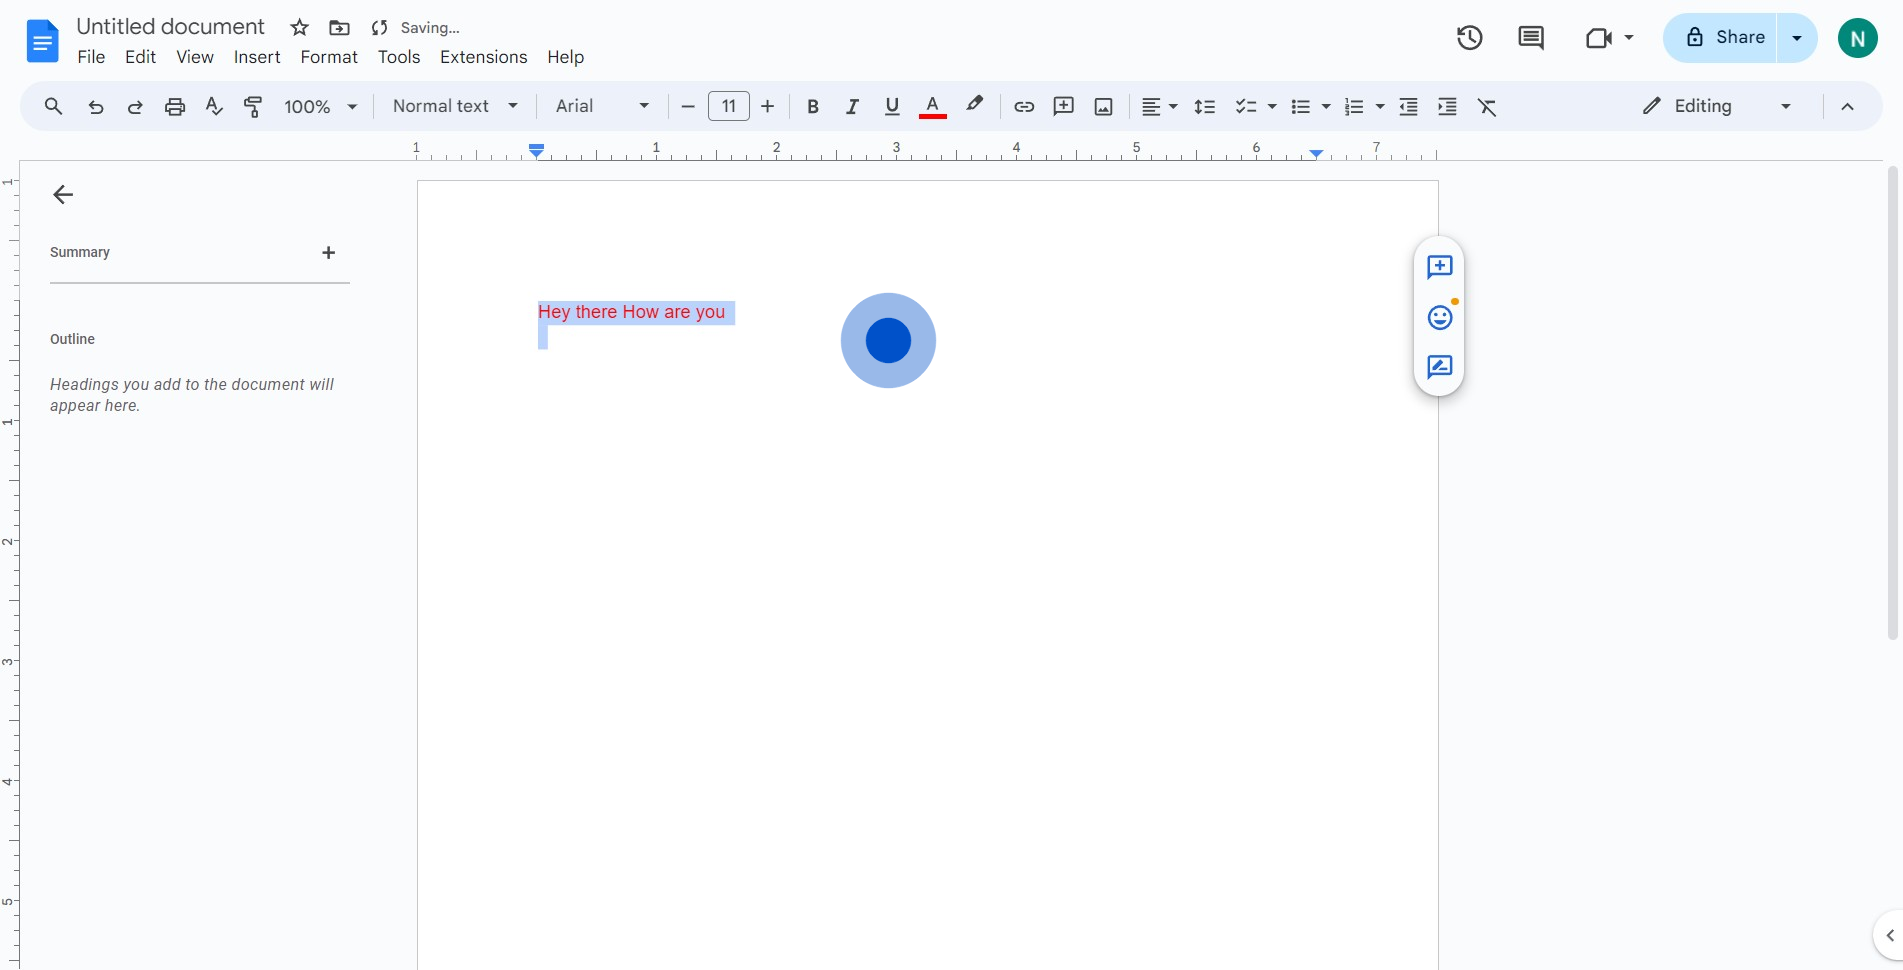Image resolution: width=1903 pixels, height=970 pixels.
Task: Click the font size field
Action: click(x=729, y=106)
